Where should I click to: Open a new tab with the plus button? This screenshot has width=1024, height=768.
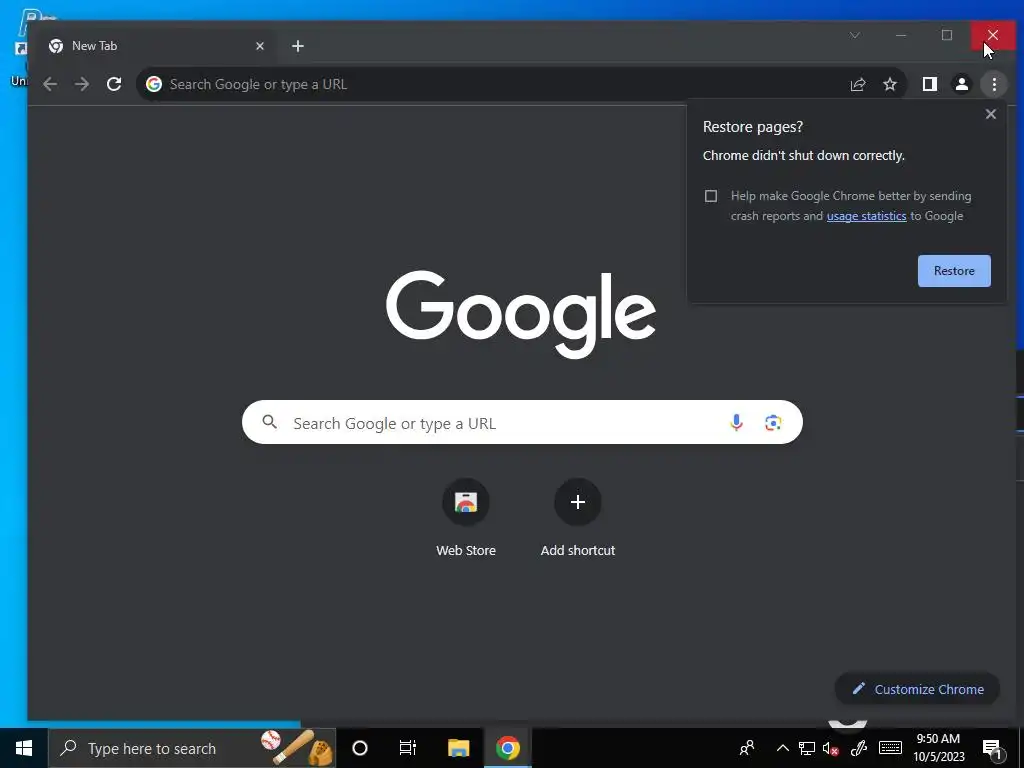tap(298, 46)
